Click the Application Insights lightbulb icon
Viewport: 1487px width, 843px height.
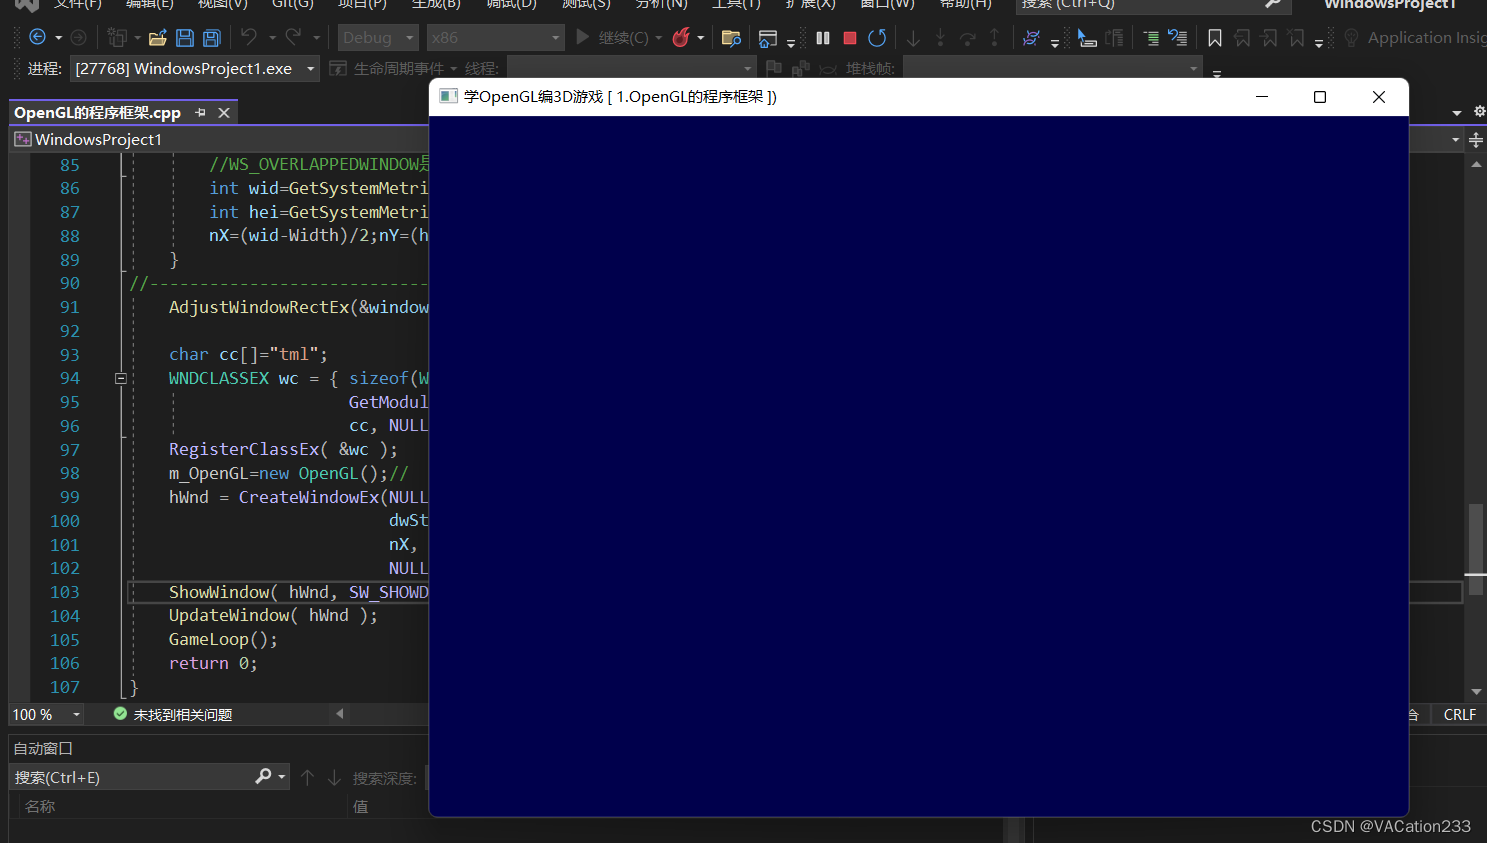[1351, 38]
